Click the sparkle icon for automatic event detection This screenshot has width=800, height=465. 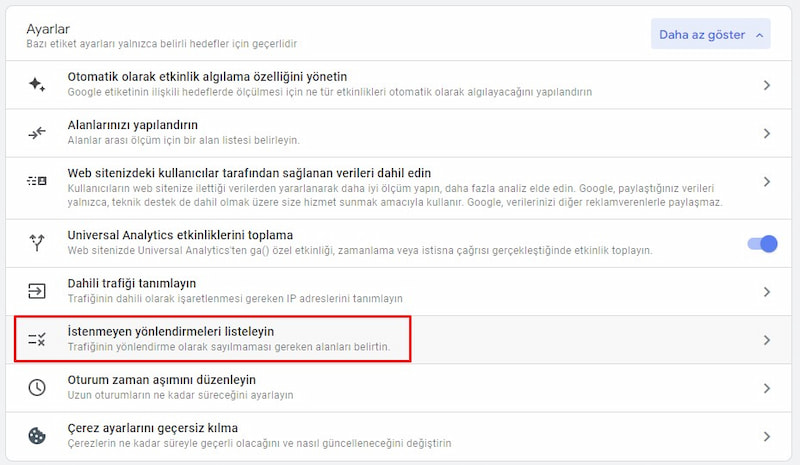tap(37, 85)
